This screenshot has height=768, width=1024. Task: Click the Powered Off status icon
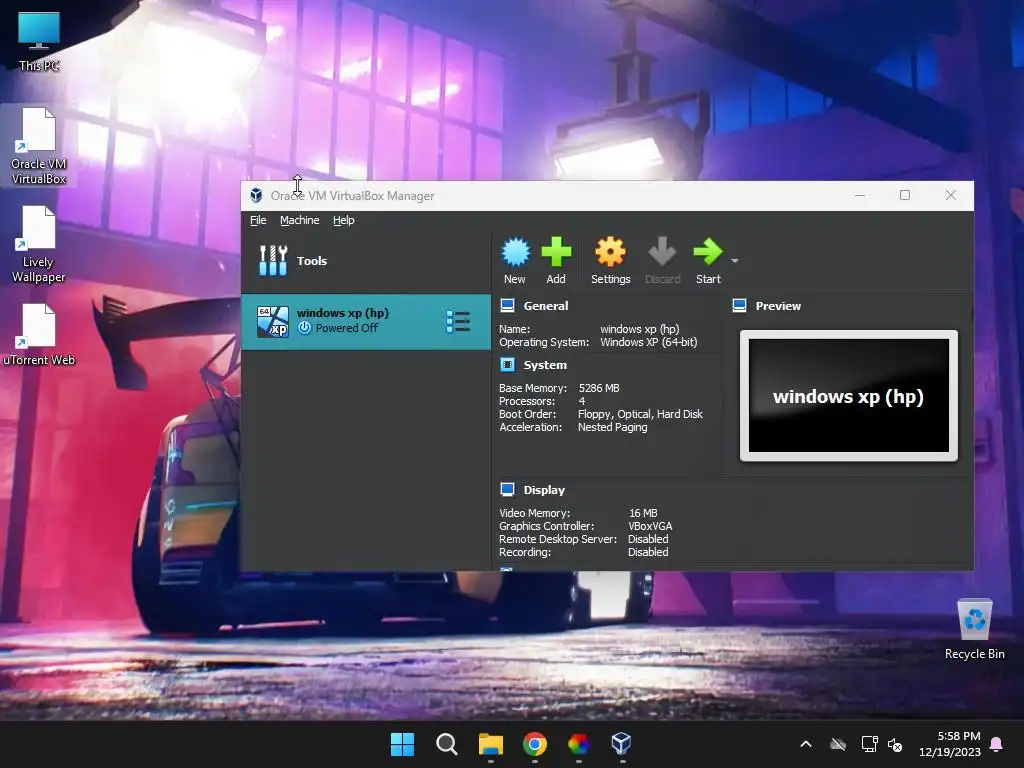304,328
